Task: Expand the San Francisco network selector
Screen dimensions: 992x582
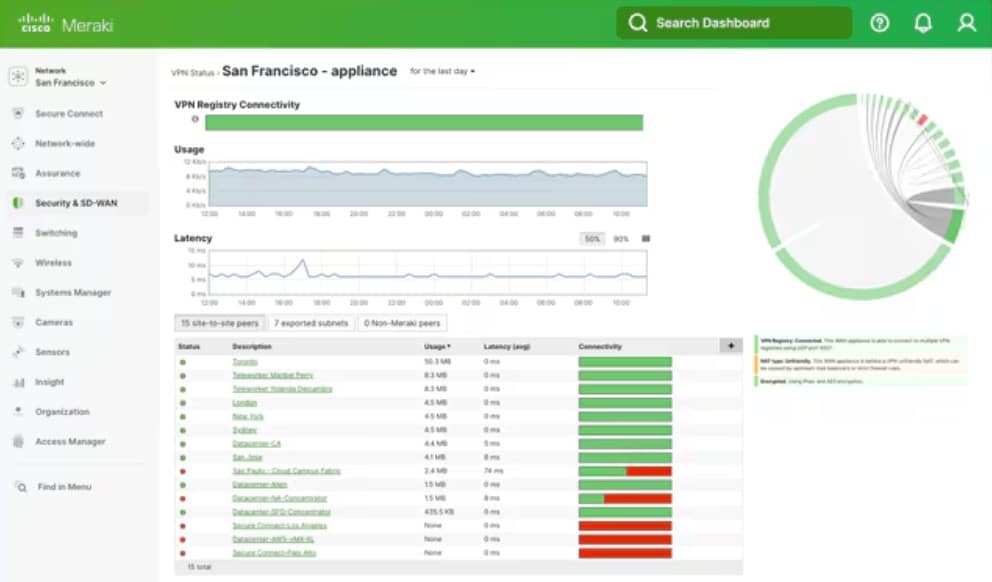Action: [71, 83]
